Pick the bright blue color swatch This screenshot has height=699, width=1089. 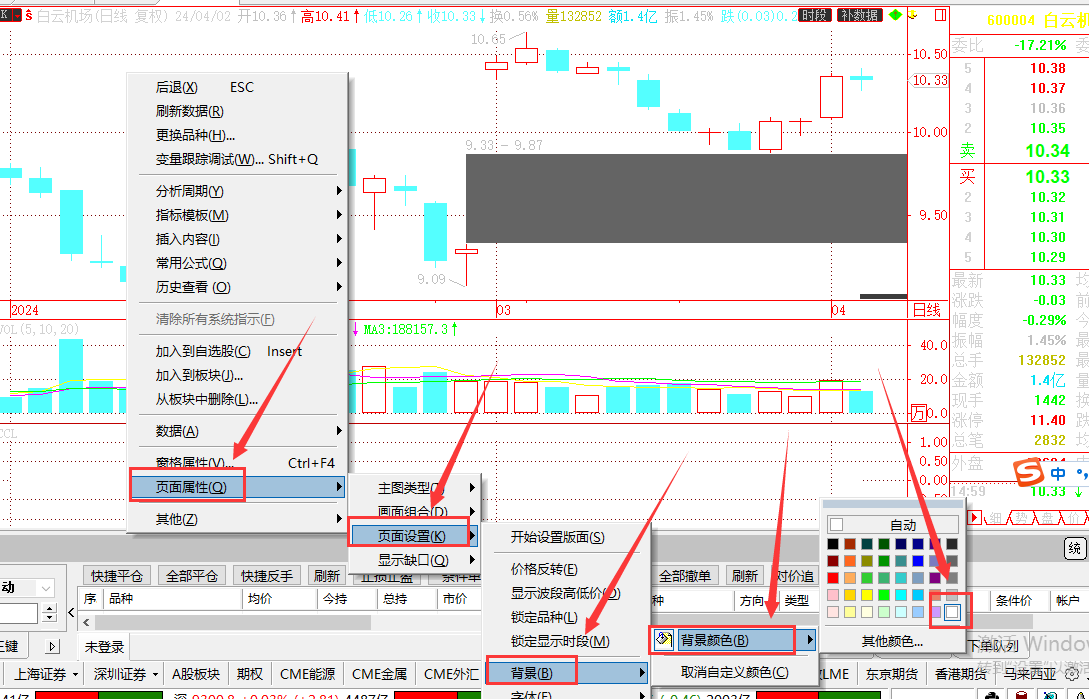918,561
